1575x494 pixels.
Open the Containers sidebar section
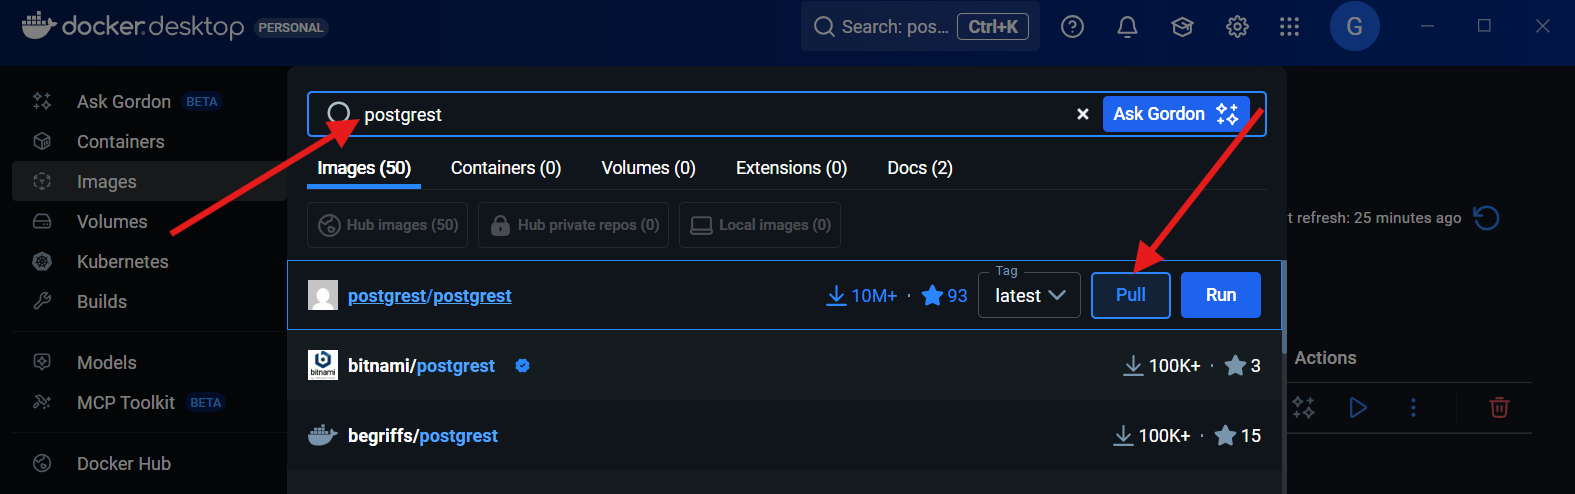120,141
